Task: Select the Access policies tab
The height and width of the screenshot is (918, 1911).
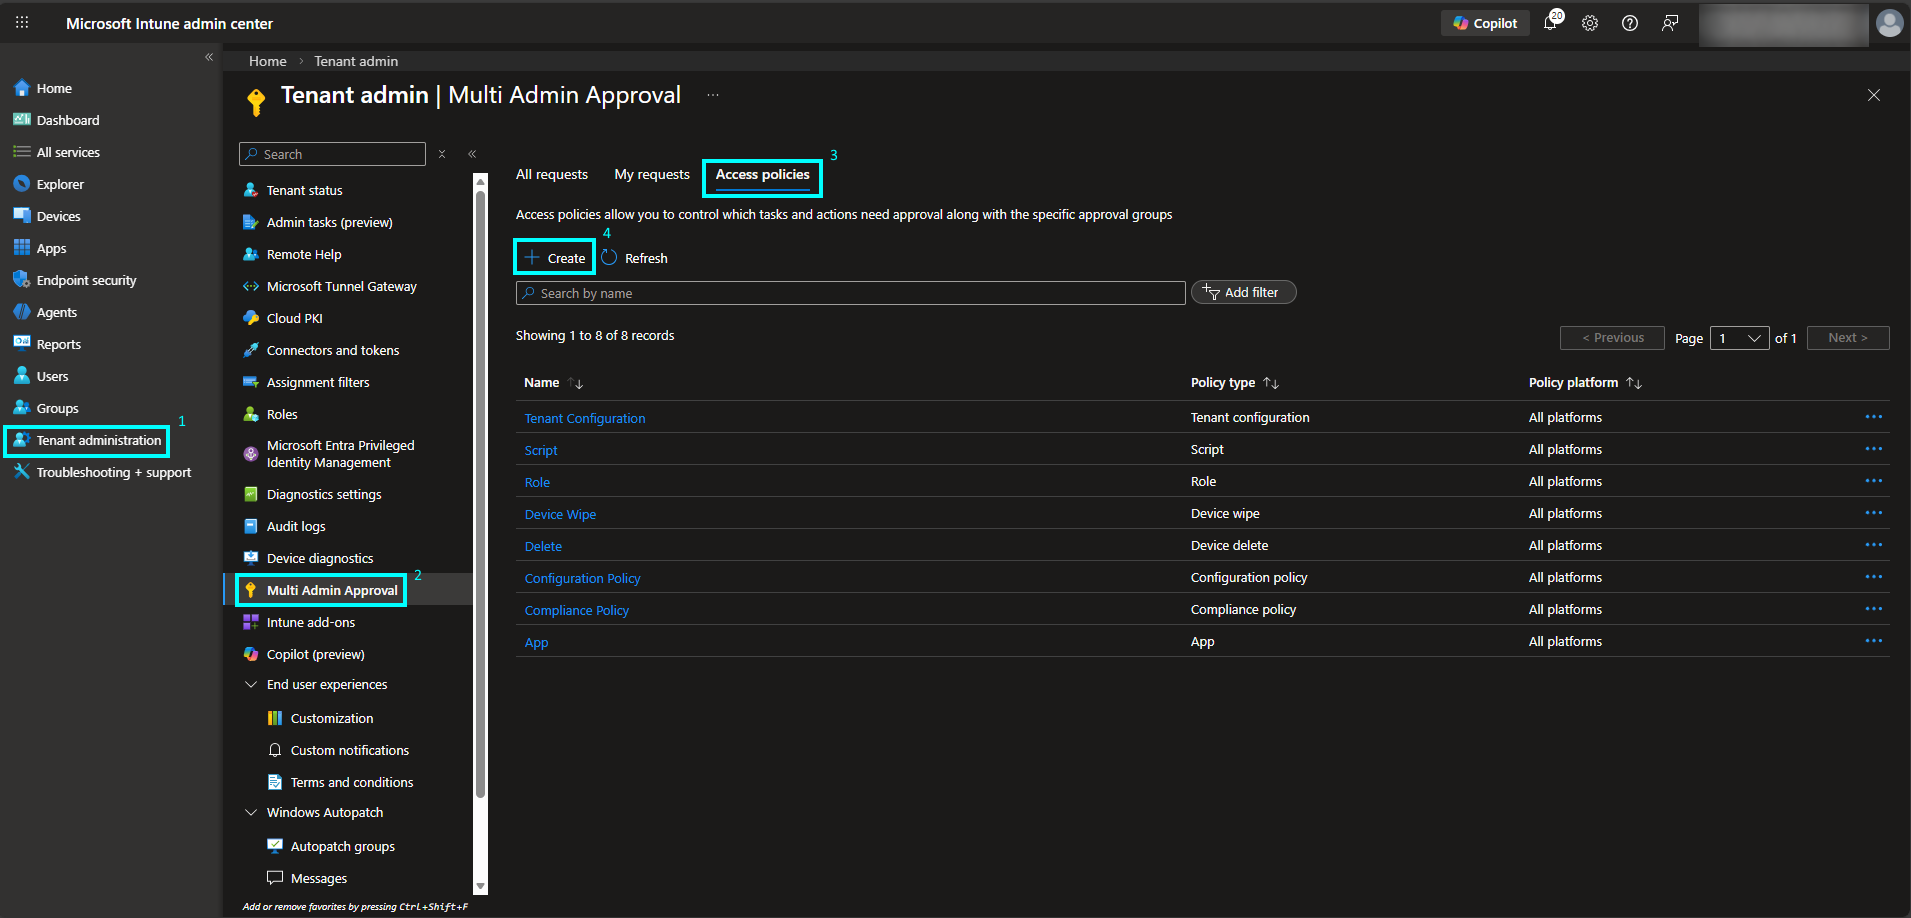Action: (763, 177)
